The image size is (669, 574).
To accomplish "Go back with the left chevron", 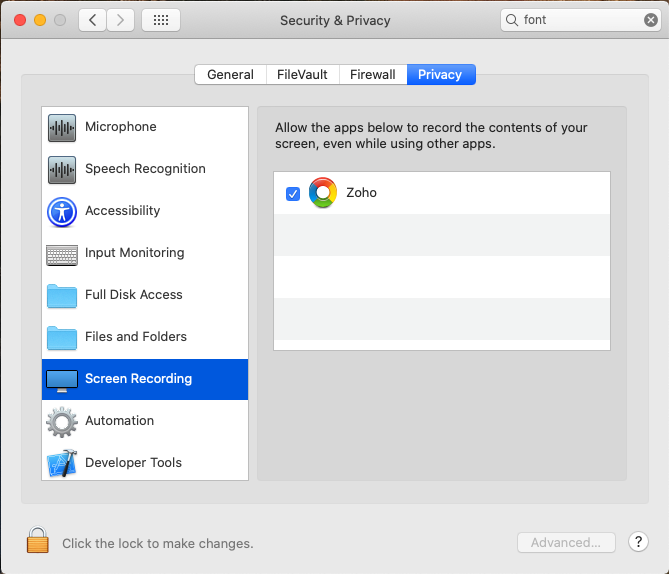I will (93, 20).
